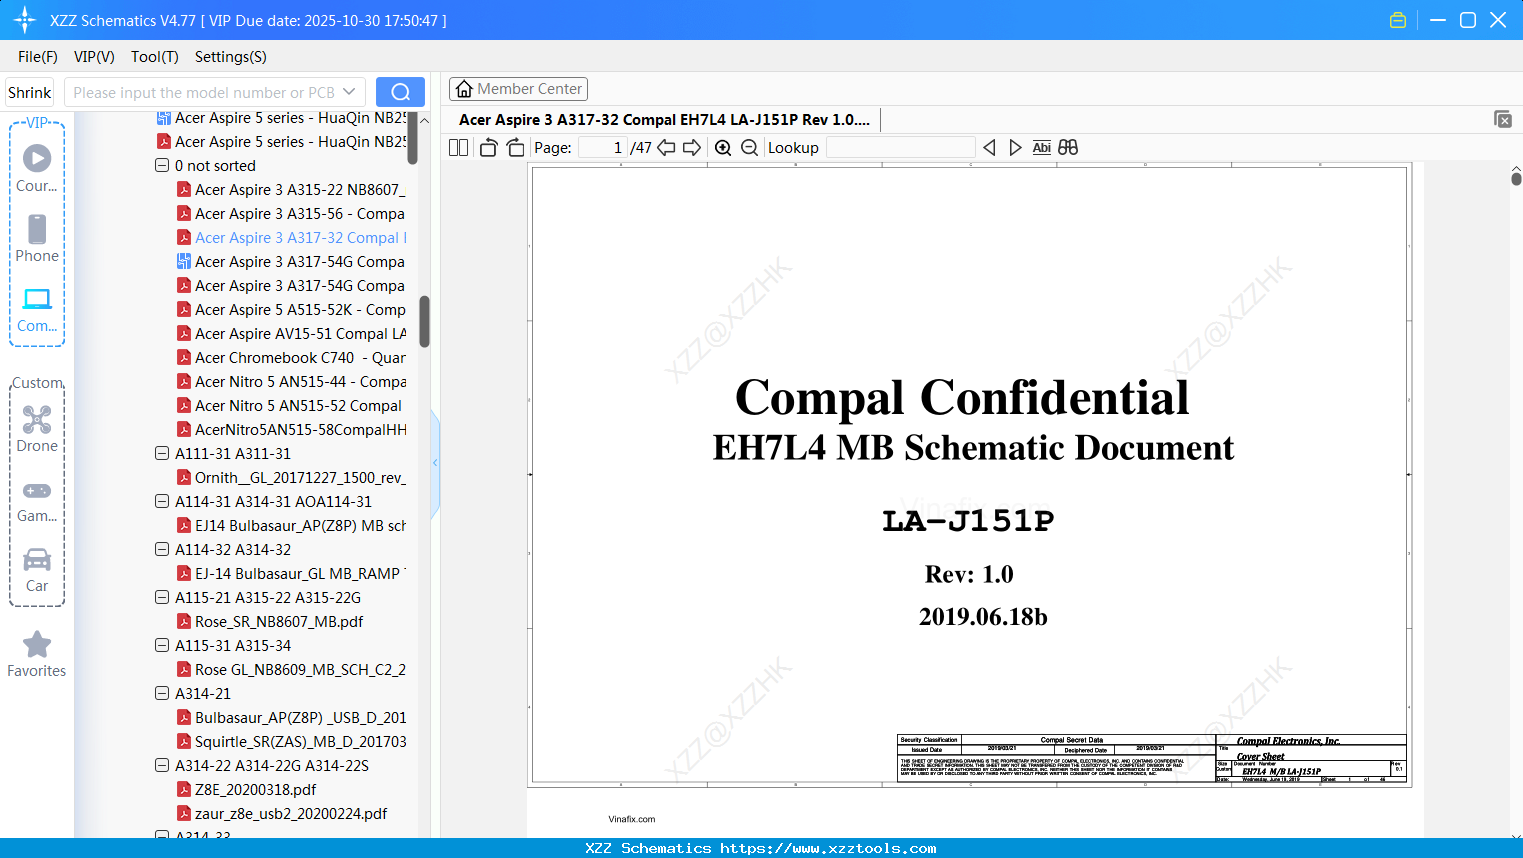Open Squirtle_SR(ZAS)_MB_D file
Image resolution: width=1523 pixels, height=858 pixels.
point(291,741)
